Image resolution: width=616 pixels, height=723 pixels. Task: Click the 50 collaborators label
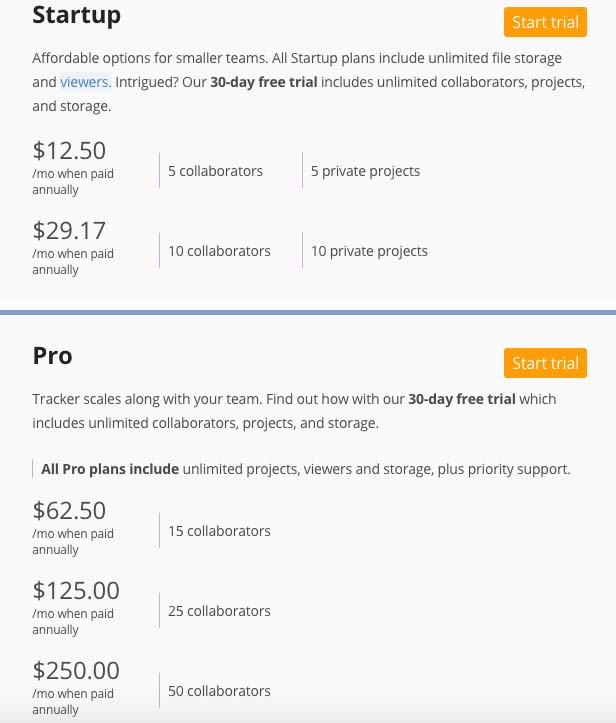pos(219,691)
